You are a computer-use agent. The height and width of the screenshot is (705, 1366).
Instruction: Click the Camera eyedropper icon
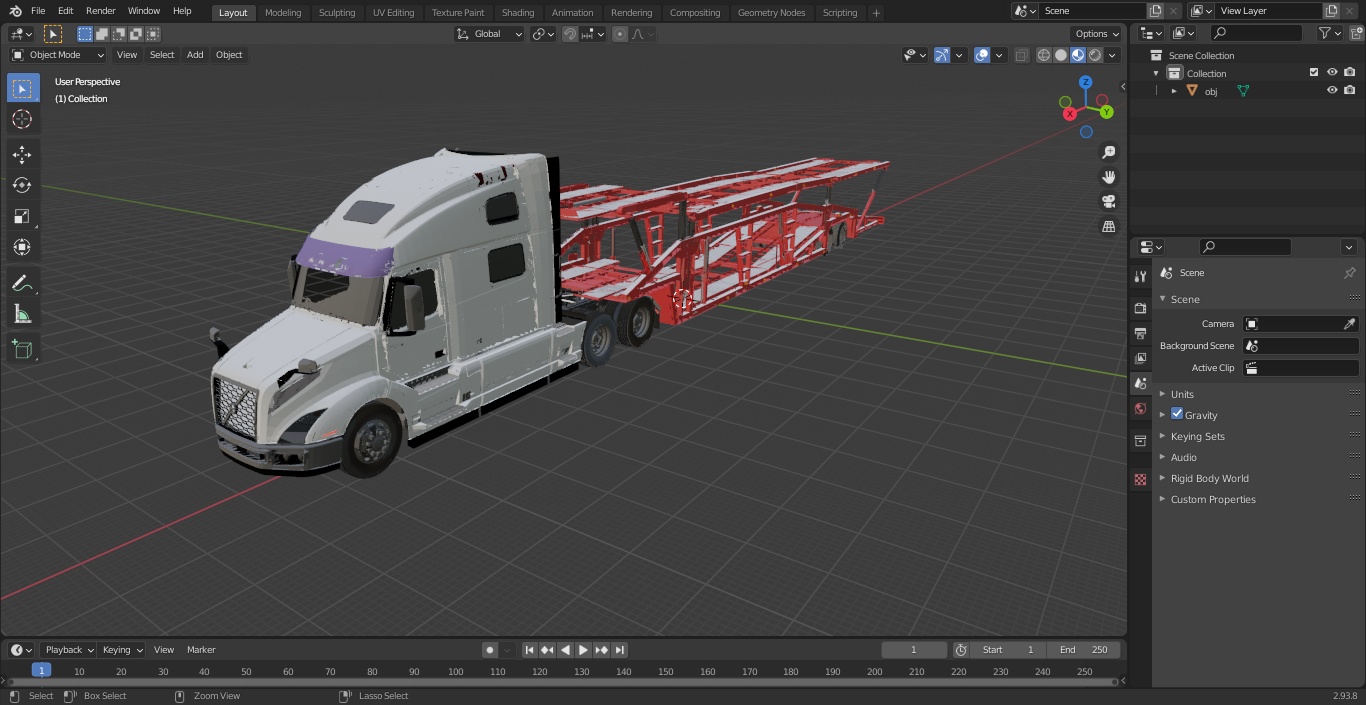point(1349,324)
